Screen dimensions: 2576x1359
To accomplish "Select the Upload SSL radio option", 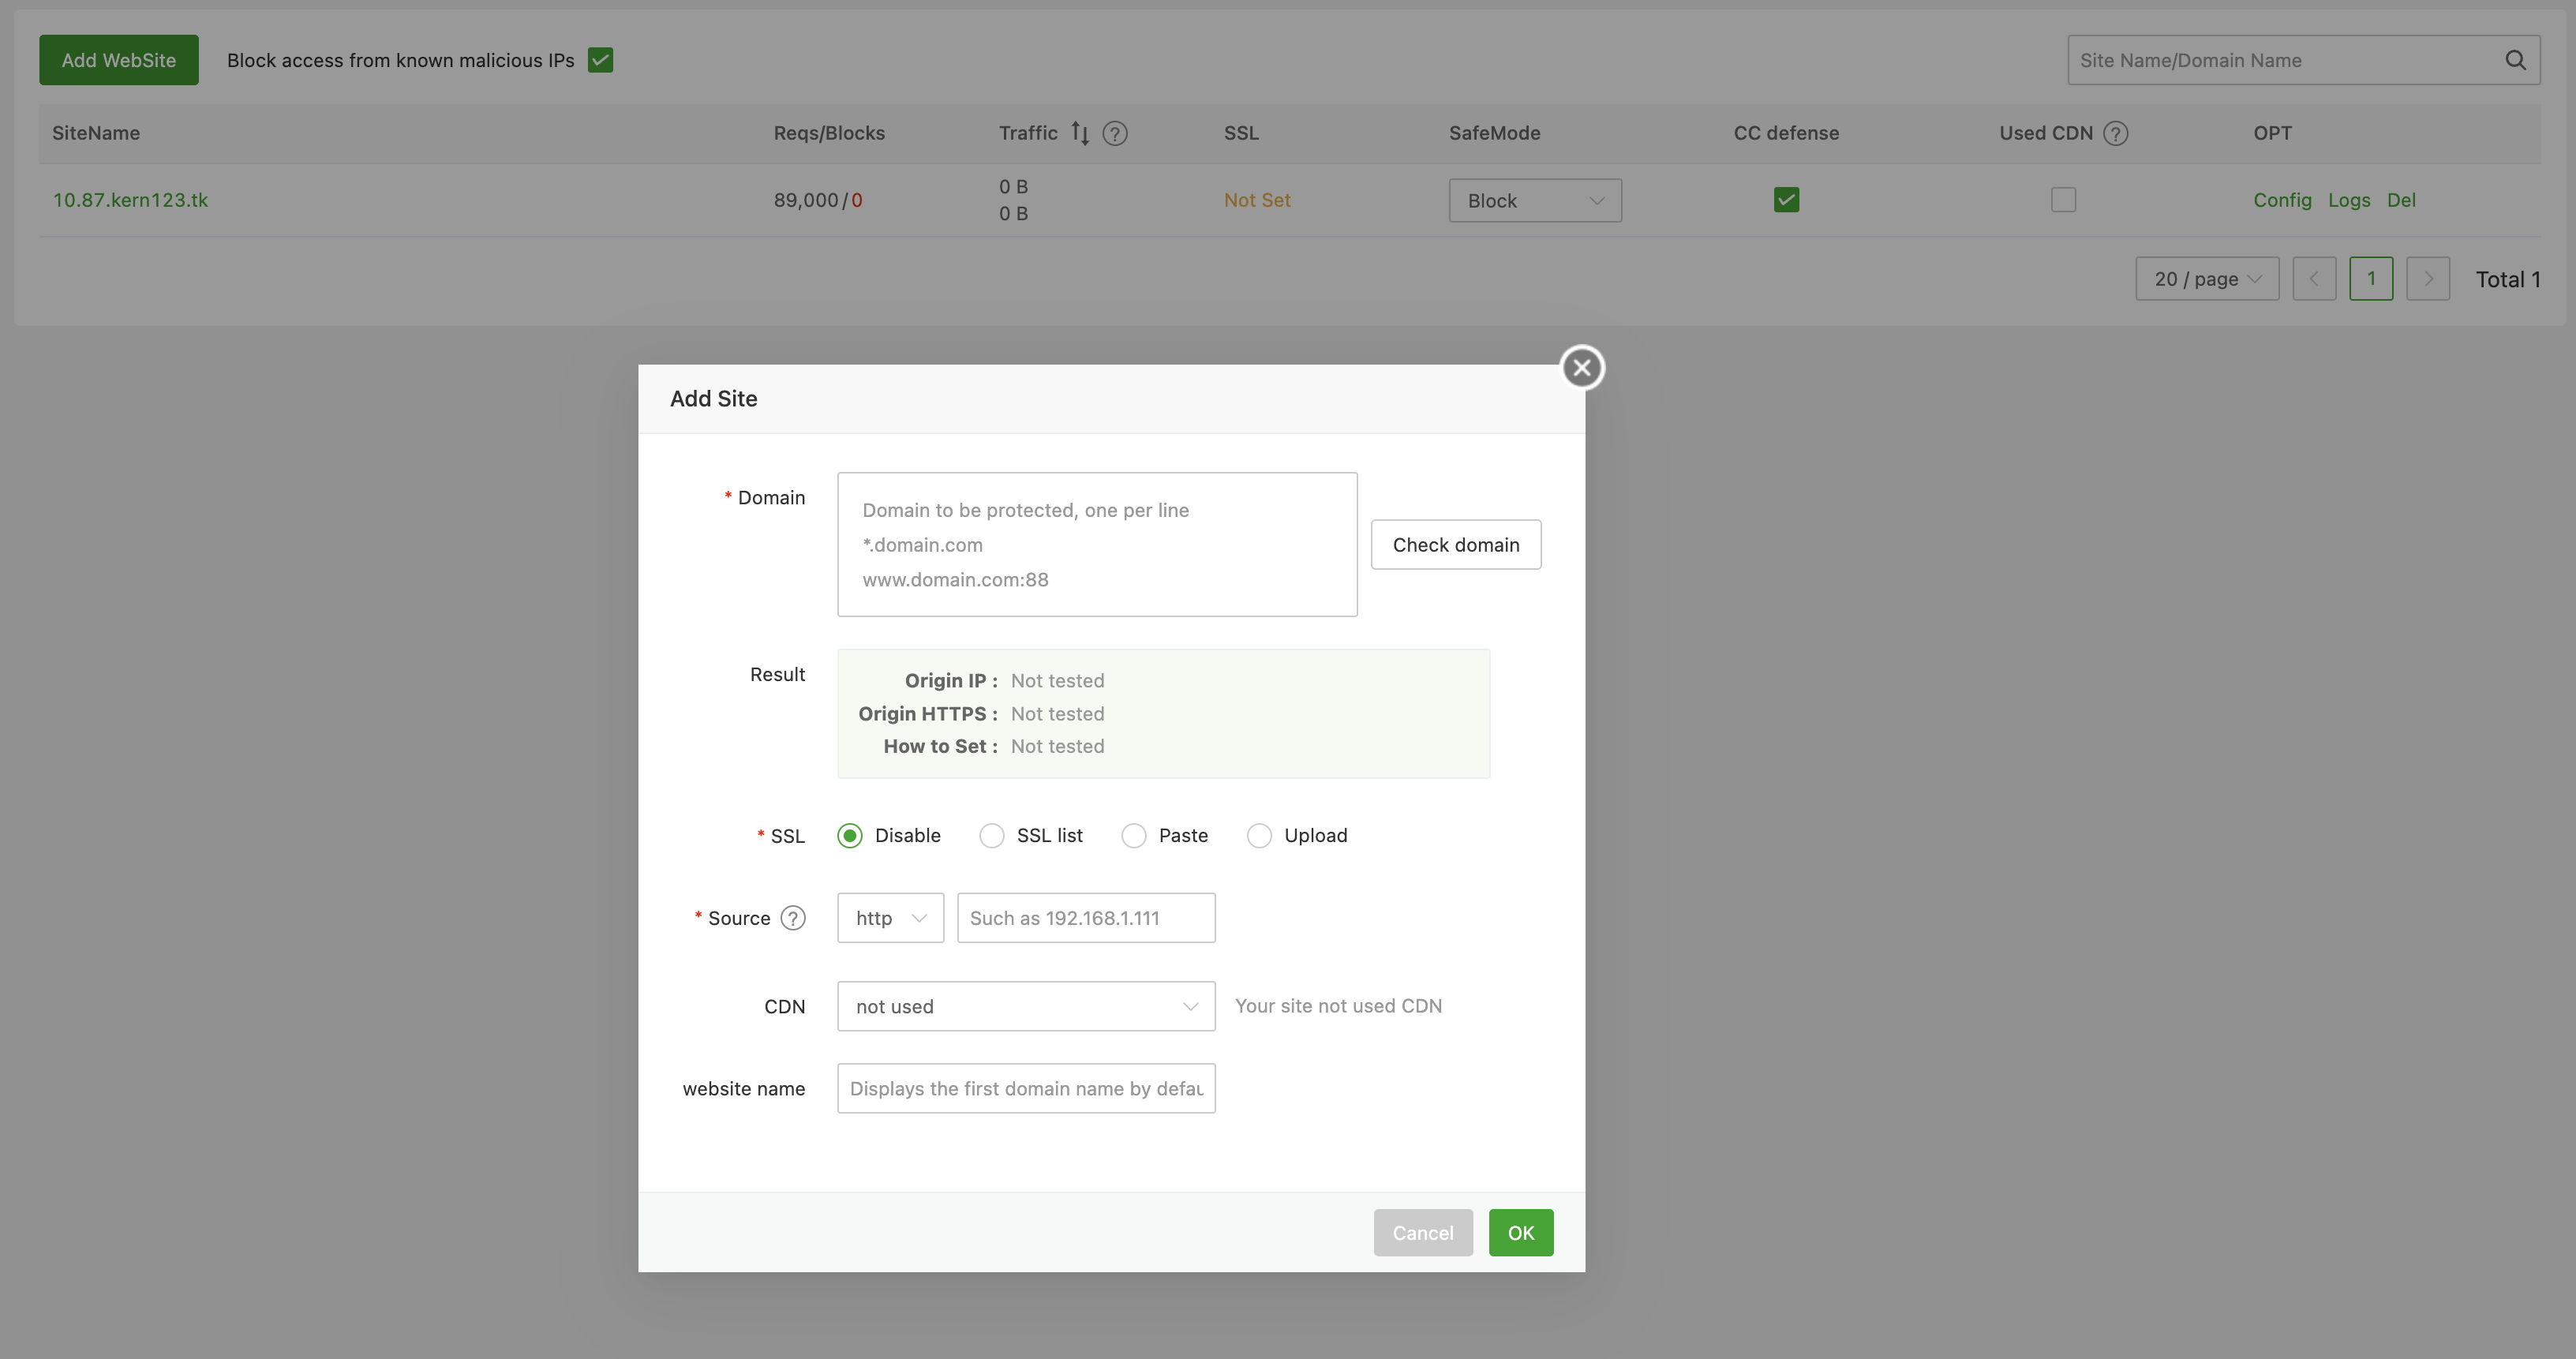I will (x=1259, y=836).
